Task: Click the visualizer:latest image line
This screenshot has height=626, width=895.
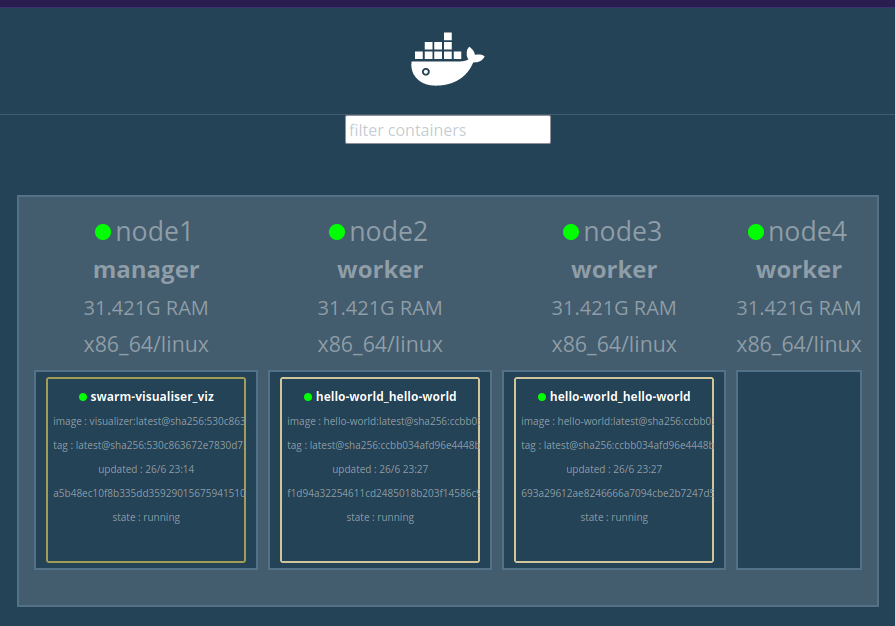Action: coord(149,421)
